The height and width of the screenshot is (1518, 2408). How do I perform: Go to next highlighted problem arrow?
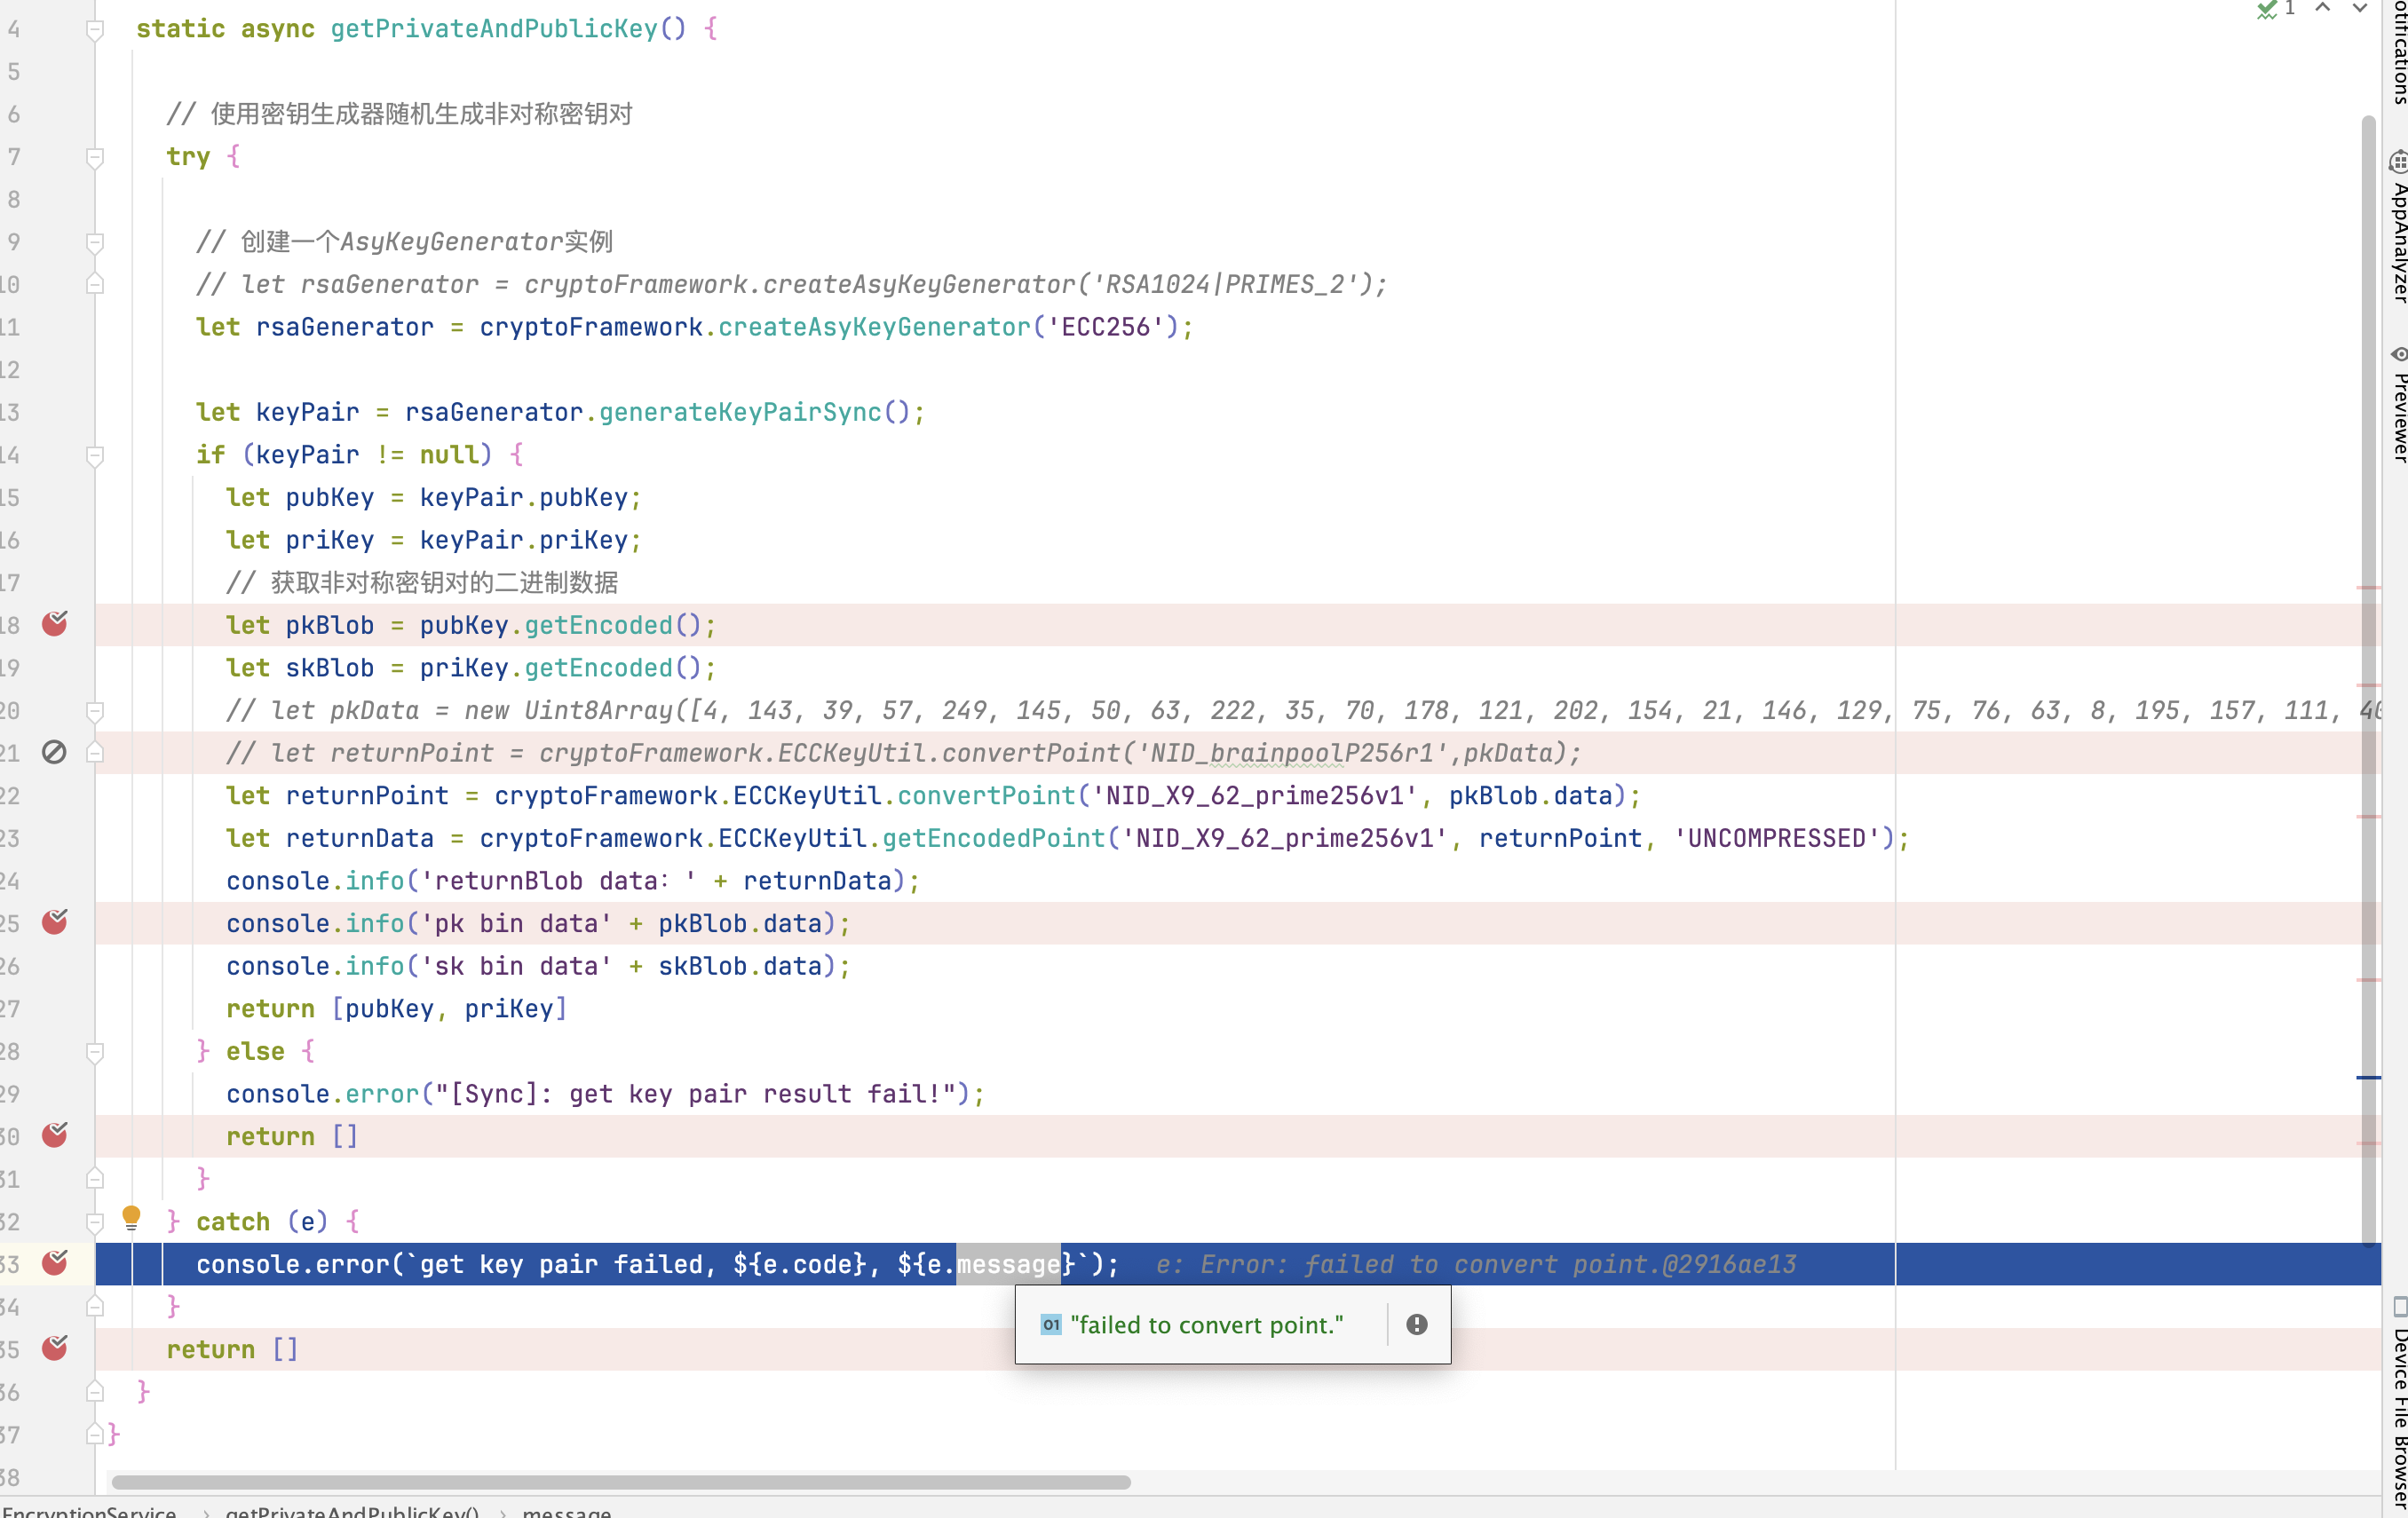tap(2360, 8)
